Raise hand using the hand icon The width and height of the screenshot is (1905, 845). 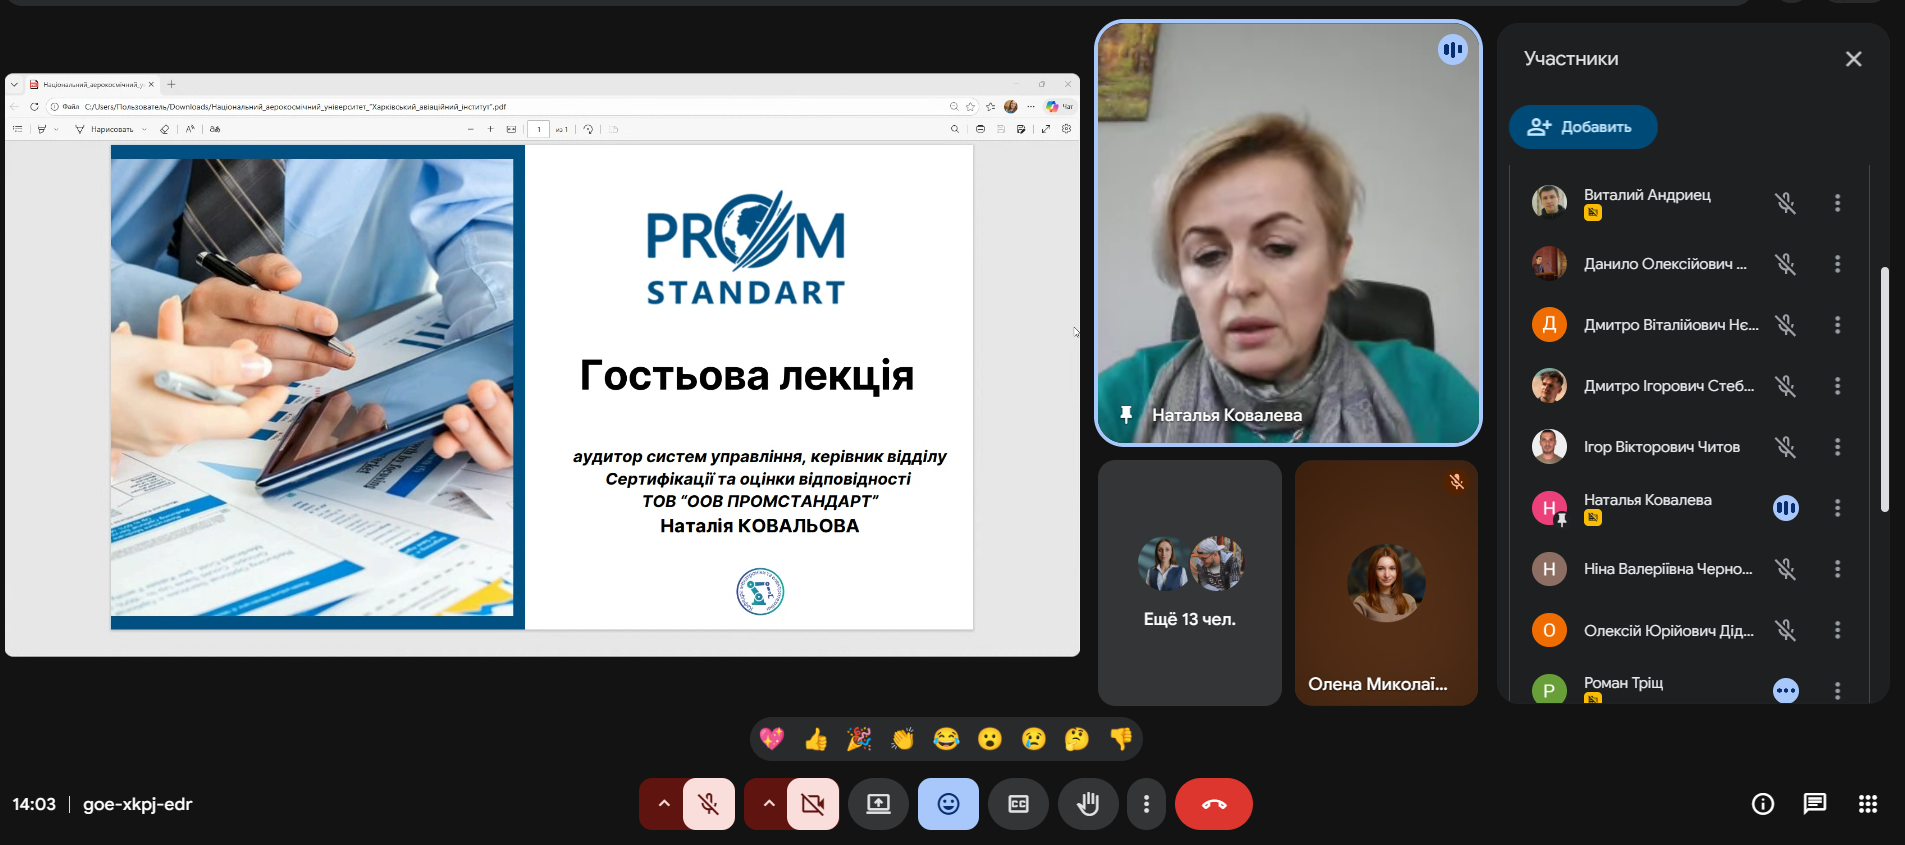point(1088,804)
